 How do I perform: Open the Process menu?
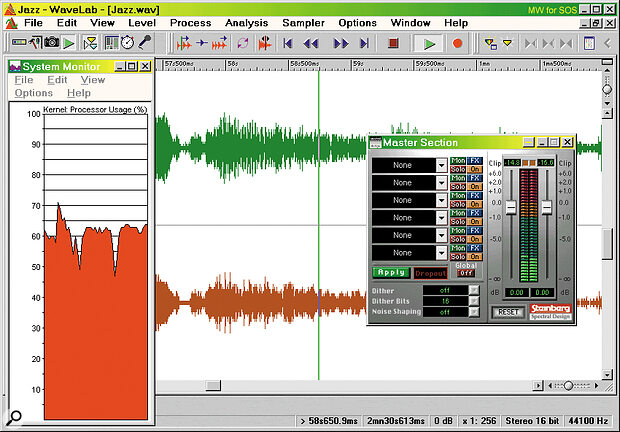coord(191,23)
